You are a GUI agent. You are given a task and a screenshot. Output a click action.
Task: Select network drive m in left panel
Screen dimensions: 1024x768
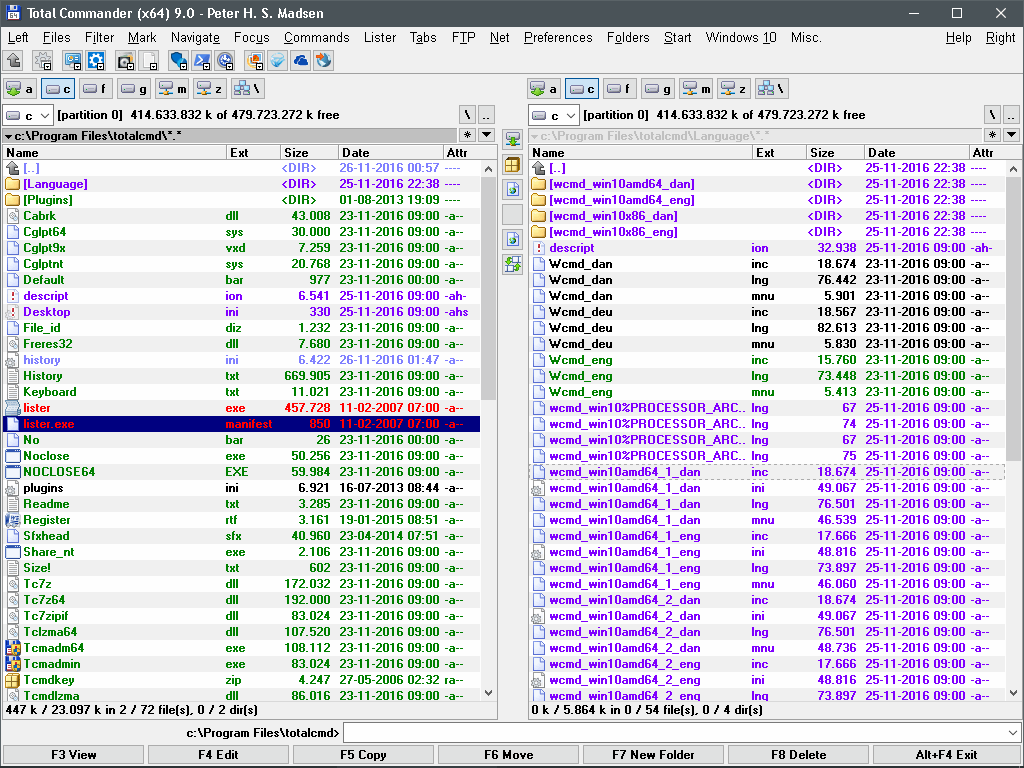click(x=172, y=89)
